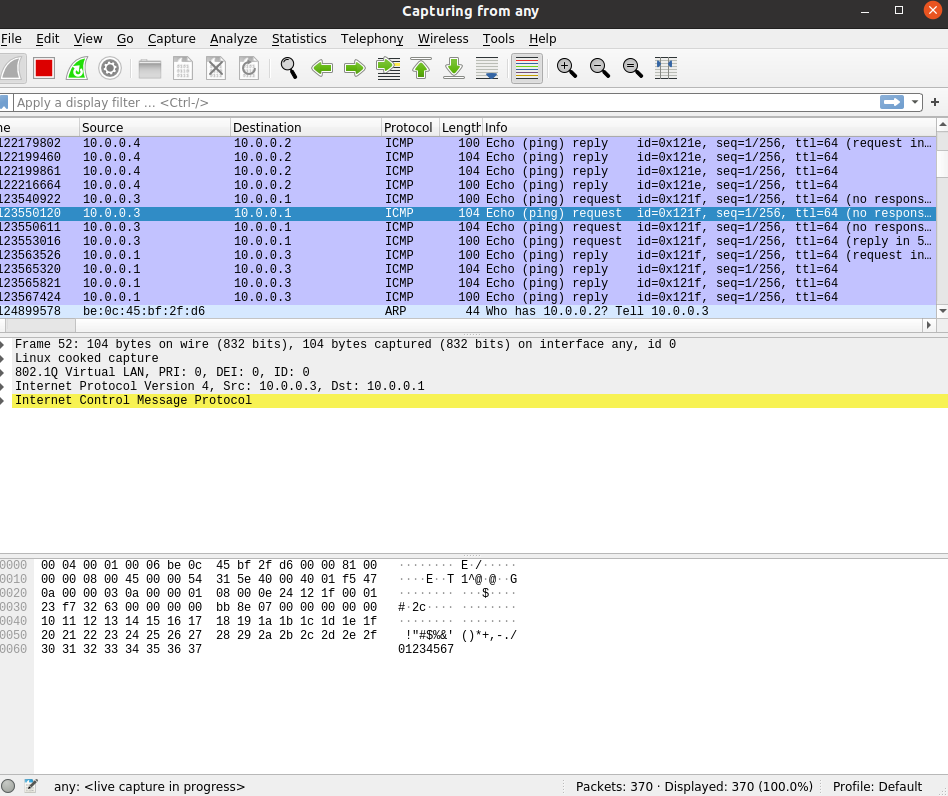The image size is (948, 796).
Task: Jump to the first packet
Action: point(421,68)
